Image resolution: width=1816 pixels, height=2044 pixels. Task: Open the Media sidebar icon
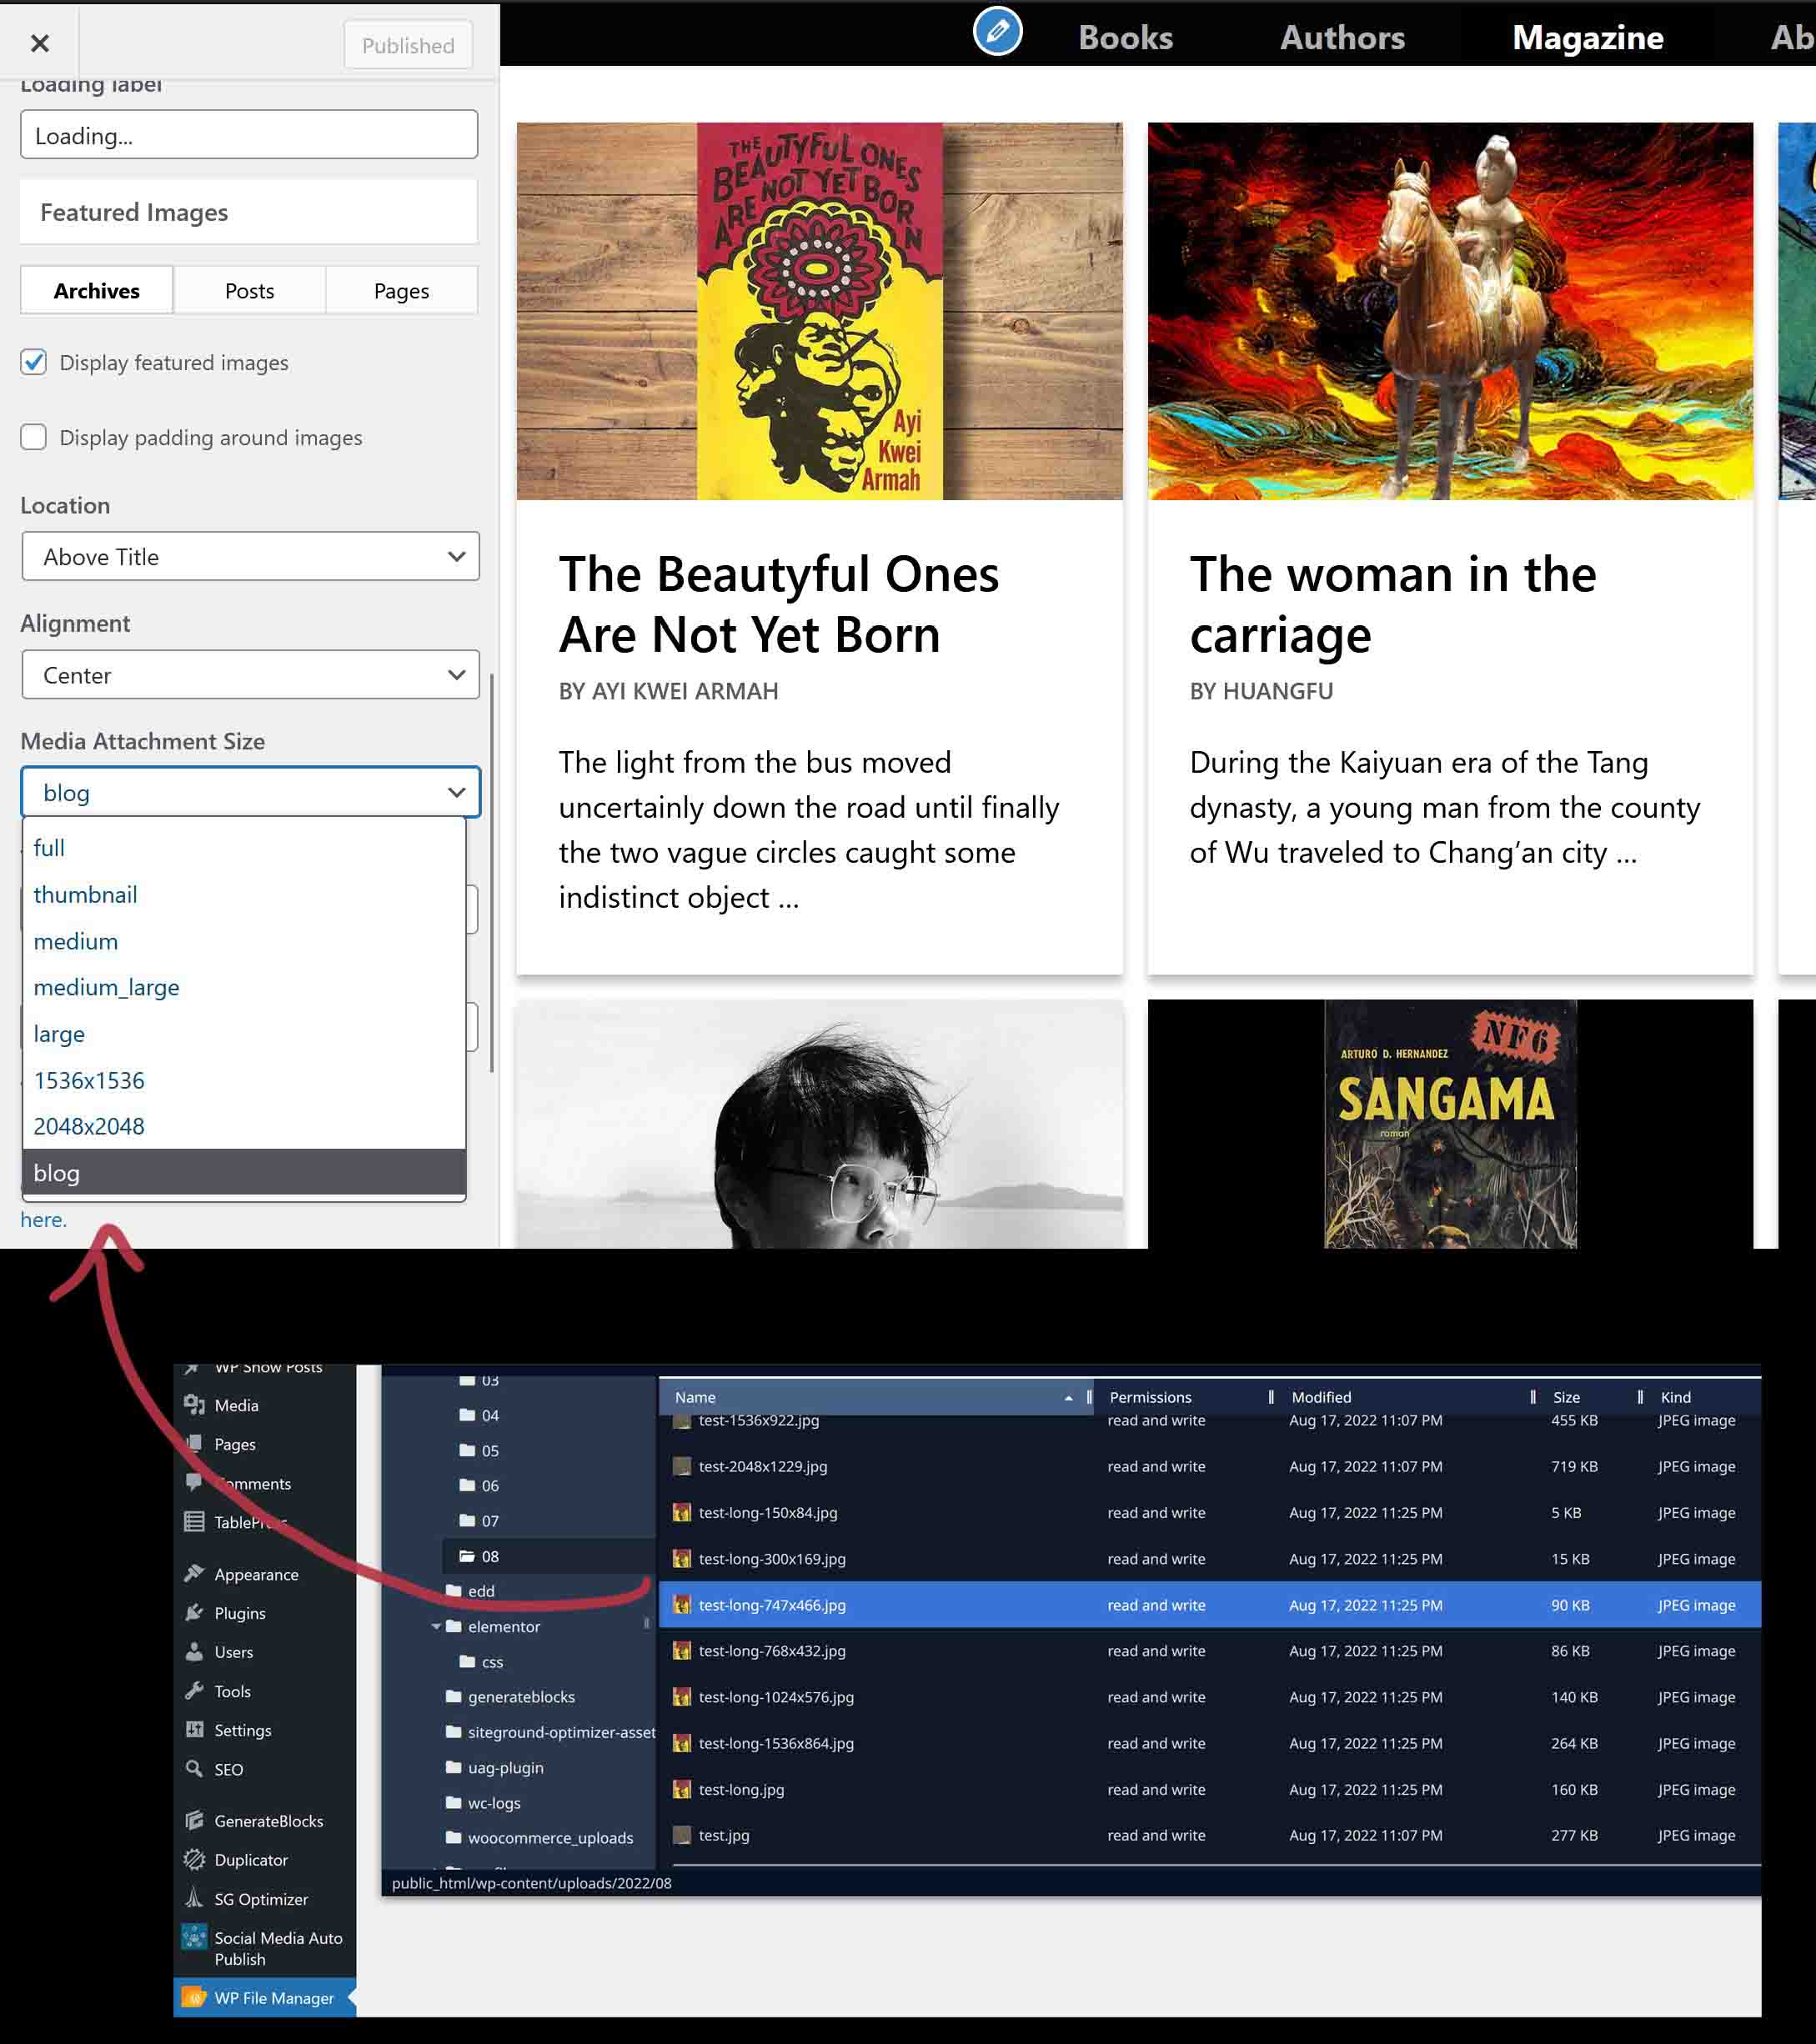coord(196,1405)
